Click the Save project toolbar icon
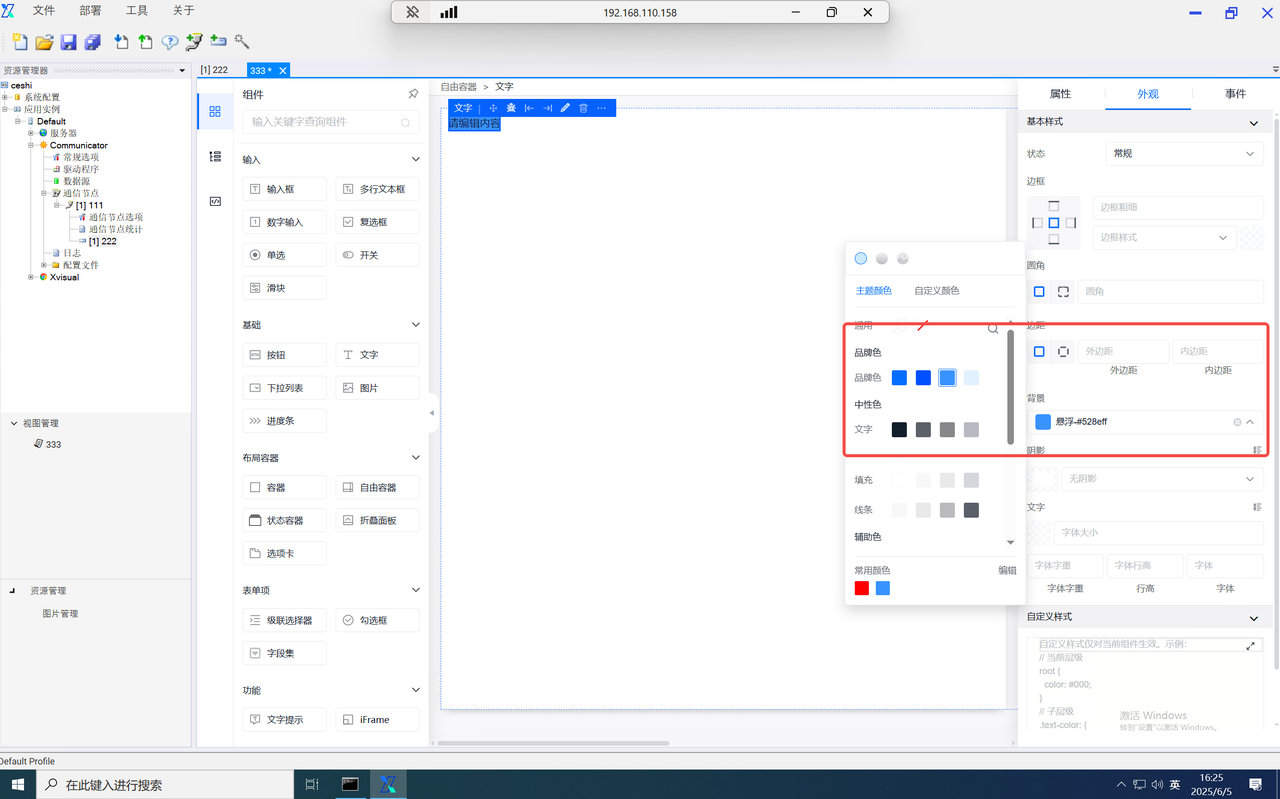This screenshot has width=1280, height=799. pyautogui.click(x=68, y=42)
